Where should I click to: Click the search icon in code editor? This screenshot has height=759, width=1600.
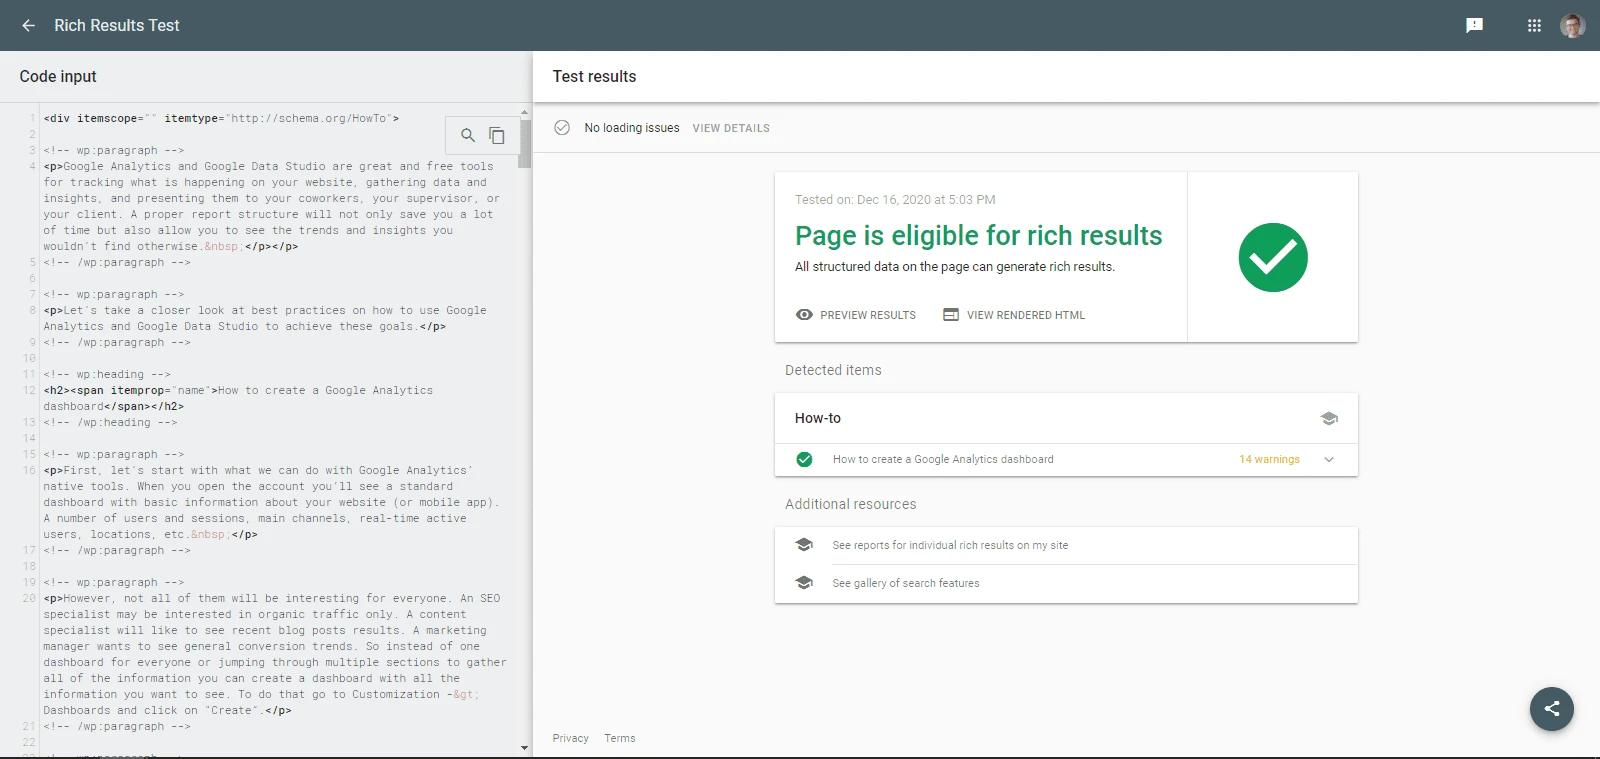[x=467, y=135]
